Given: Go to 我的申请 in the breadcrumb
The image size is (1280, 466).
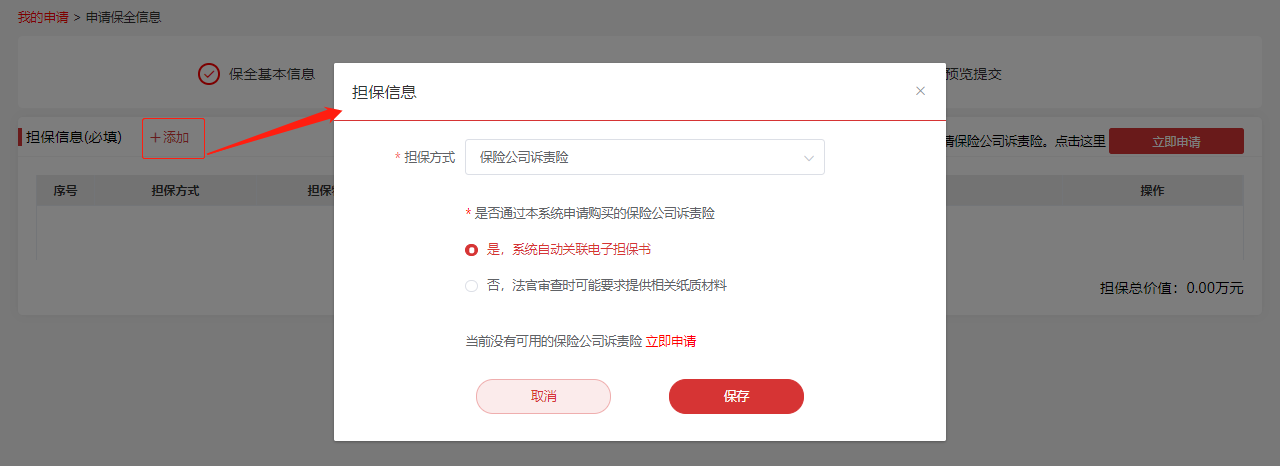Looking at the screenshot, I should point(43,18).
